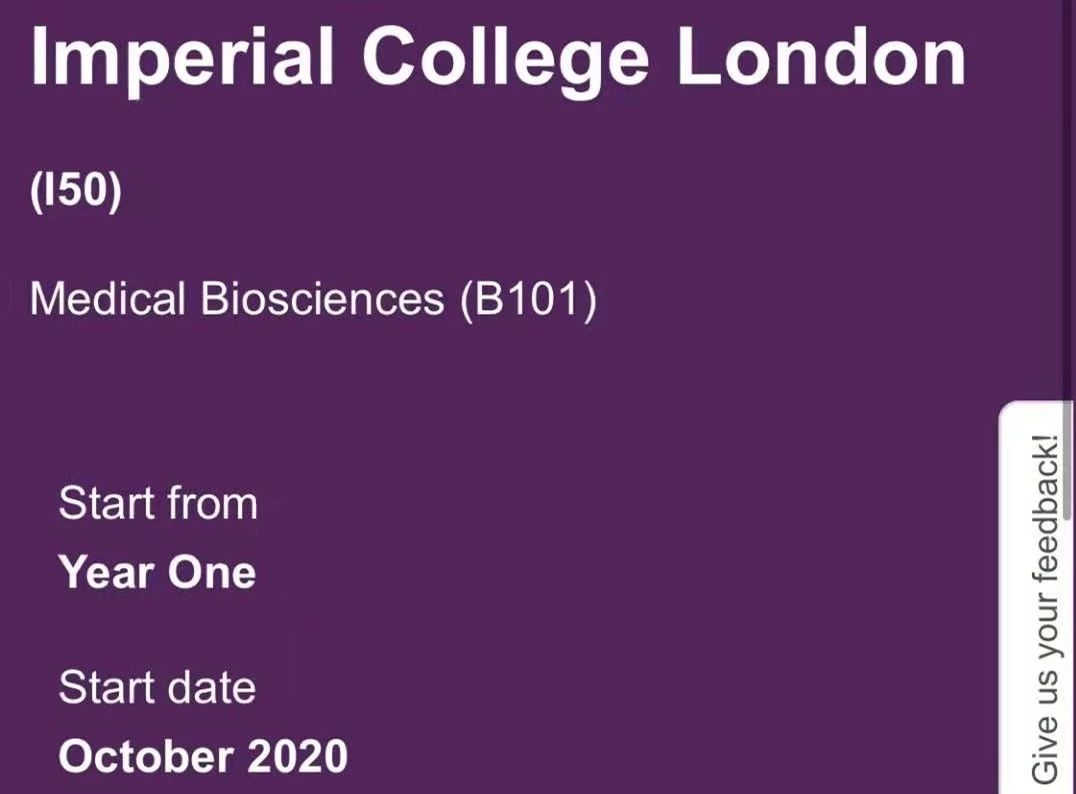Click the word Year in Year One
Screen dimensions: 1076x794
(x=106, y=573)
